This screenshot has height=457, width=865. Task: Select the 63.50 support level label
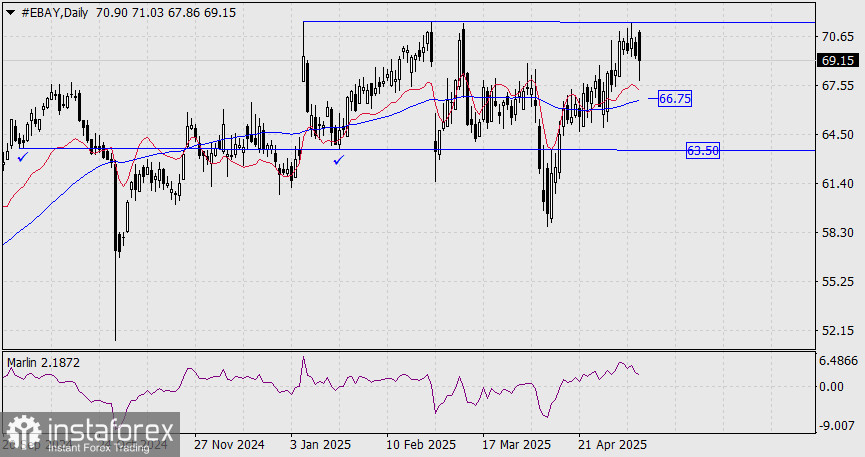coord(703,150)
